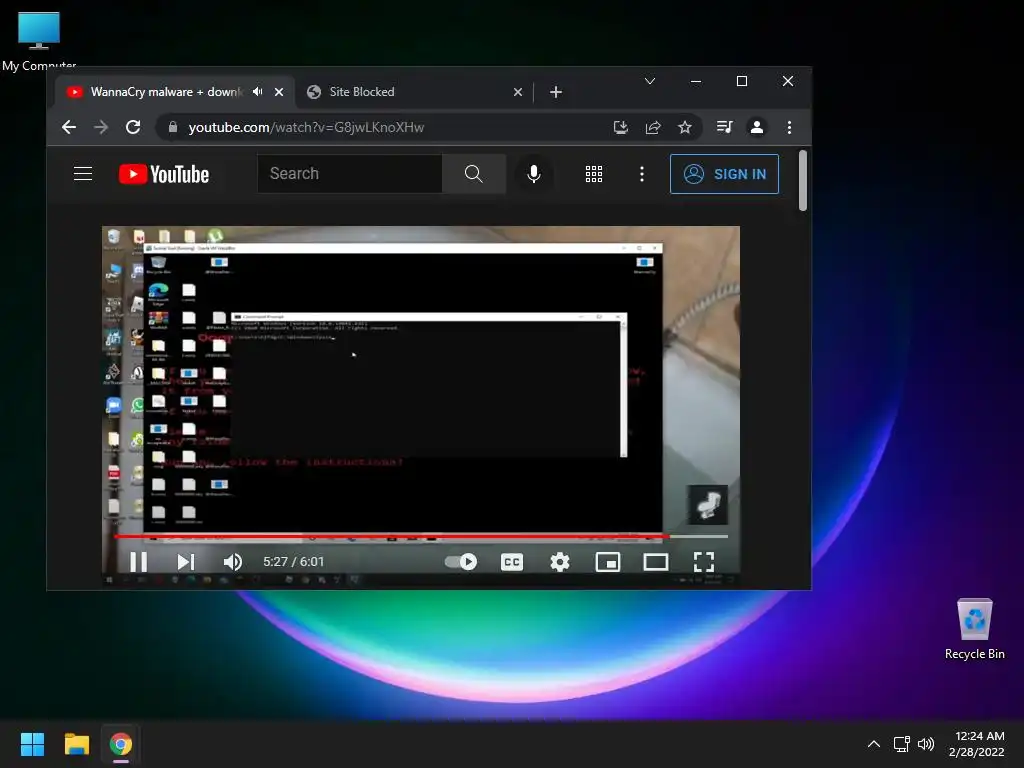The height and width of the screenshot is (768, 1024).
Task: Open the YouTube hamburger guide menu
Action: 83,174
